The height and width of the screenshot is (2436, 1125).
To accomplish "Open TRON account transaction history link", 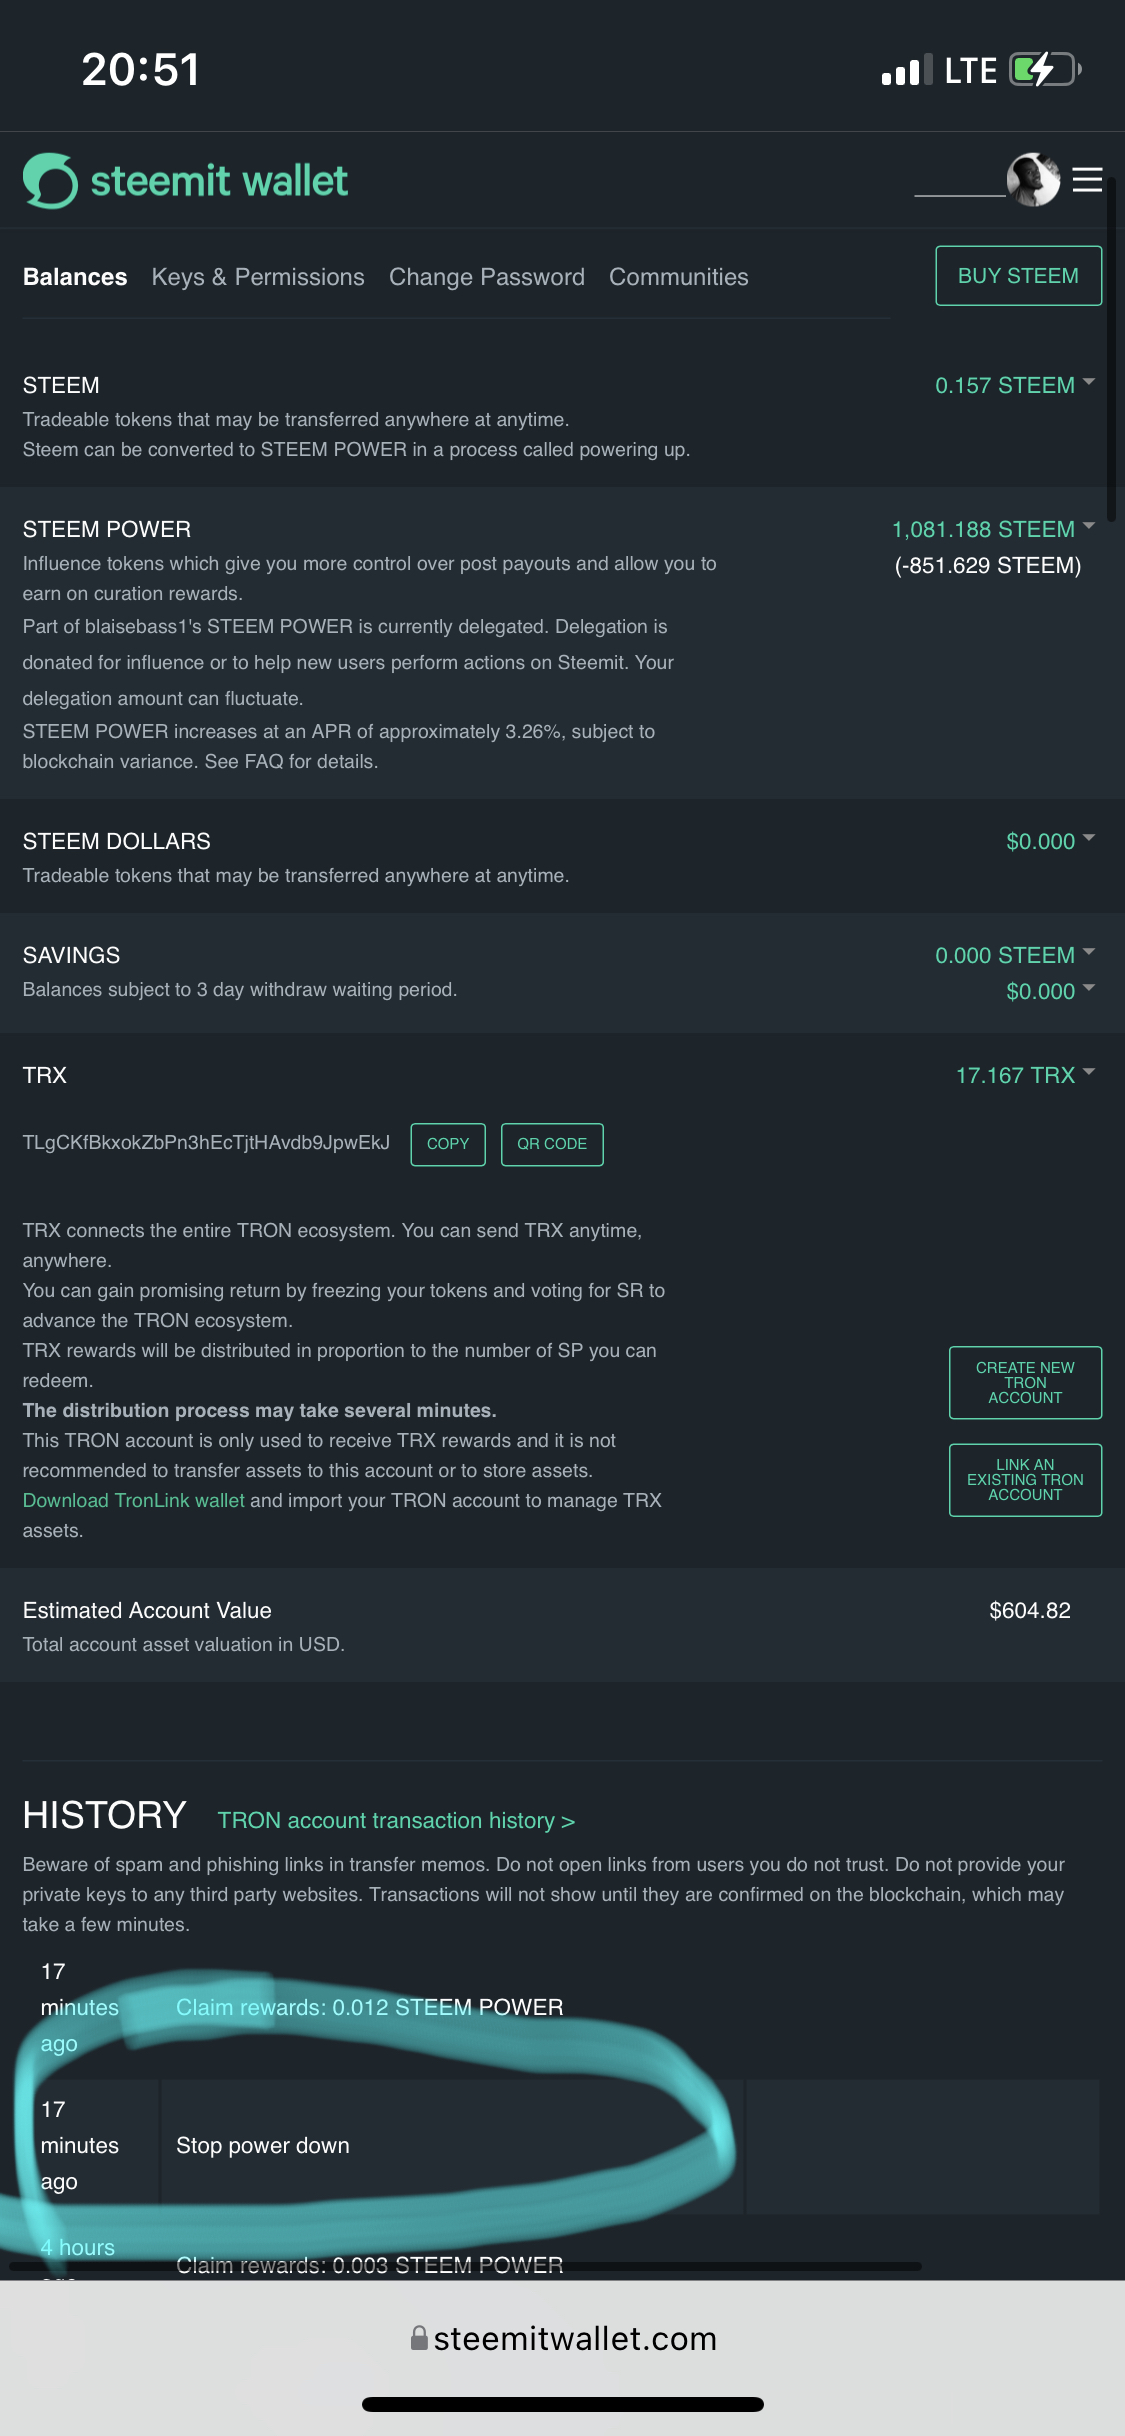I will tap(396, 1820).
